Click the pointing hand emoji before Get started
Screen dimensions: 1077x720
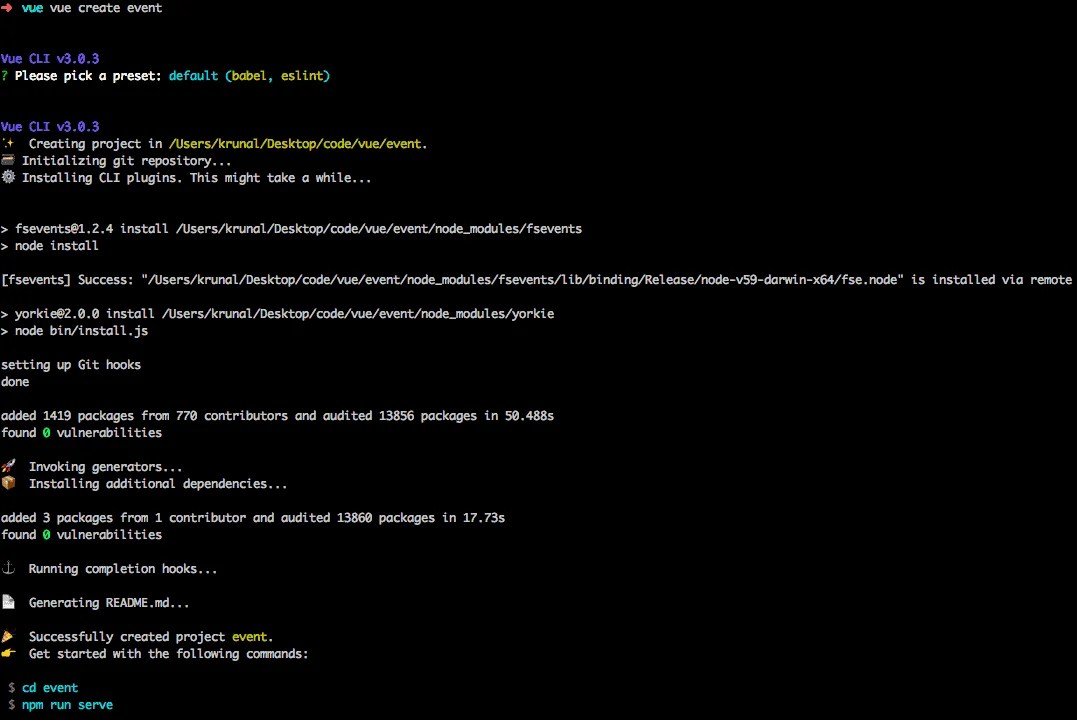(x=8, y=653)
